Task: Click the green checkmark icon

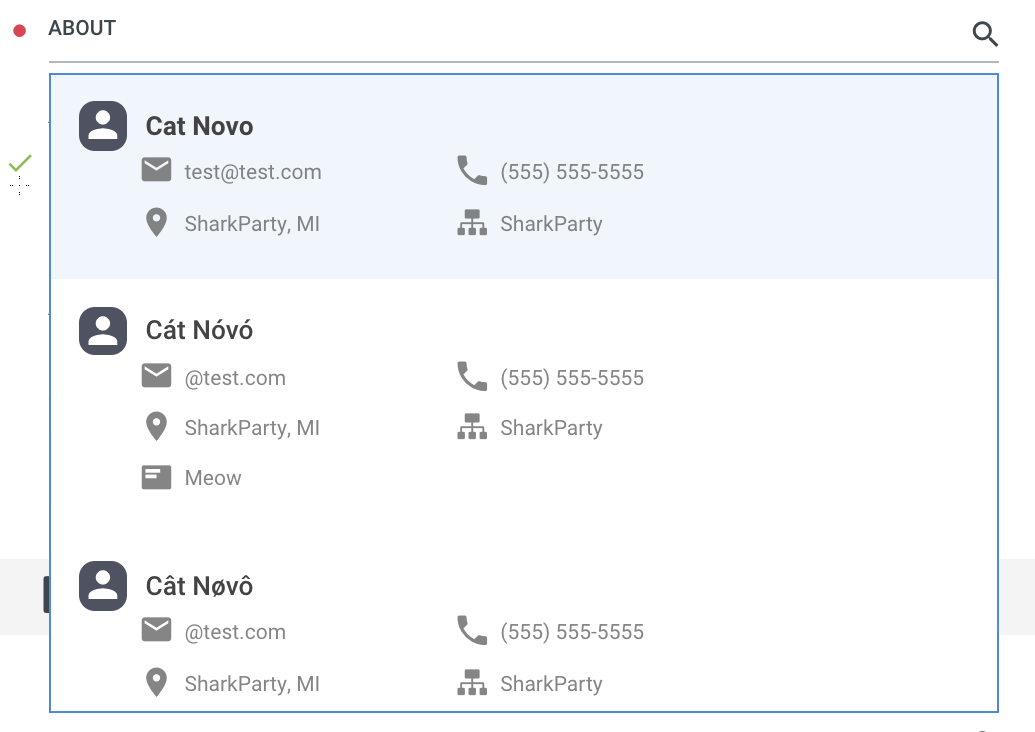Action: tap(20, 162)
